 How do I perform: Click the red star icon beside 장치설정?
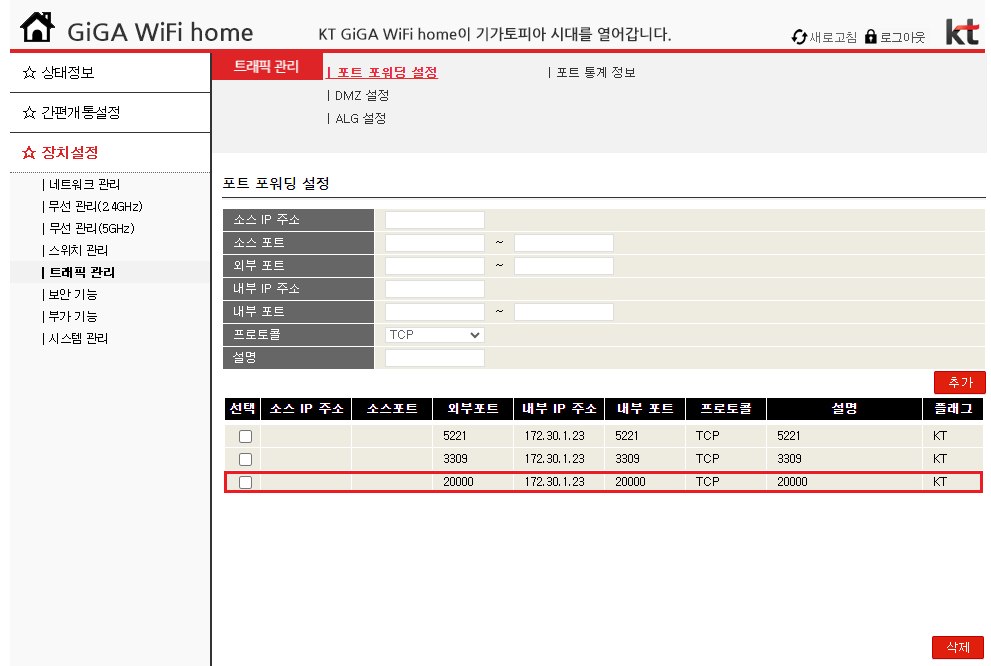tap(29, 153)
